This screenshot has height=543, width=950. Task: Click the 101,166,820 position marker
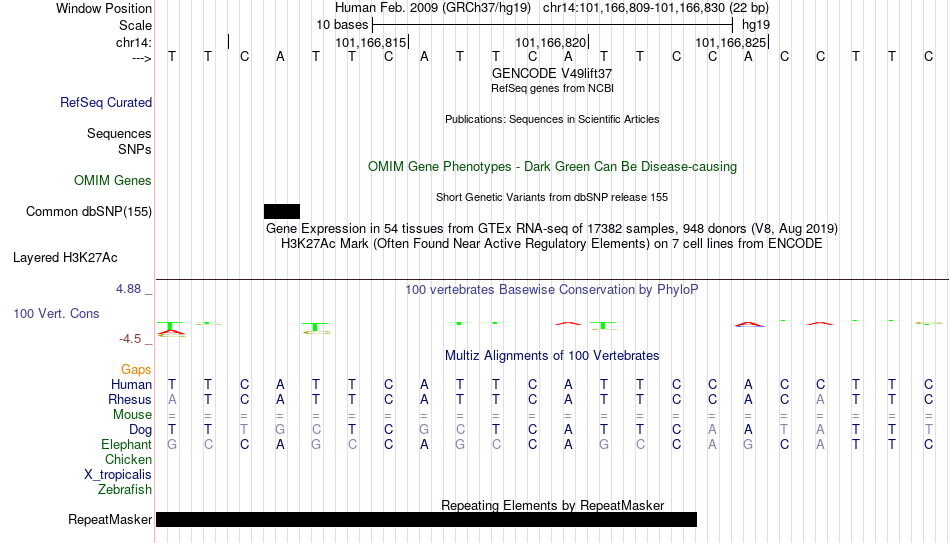click(551, 42)
